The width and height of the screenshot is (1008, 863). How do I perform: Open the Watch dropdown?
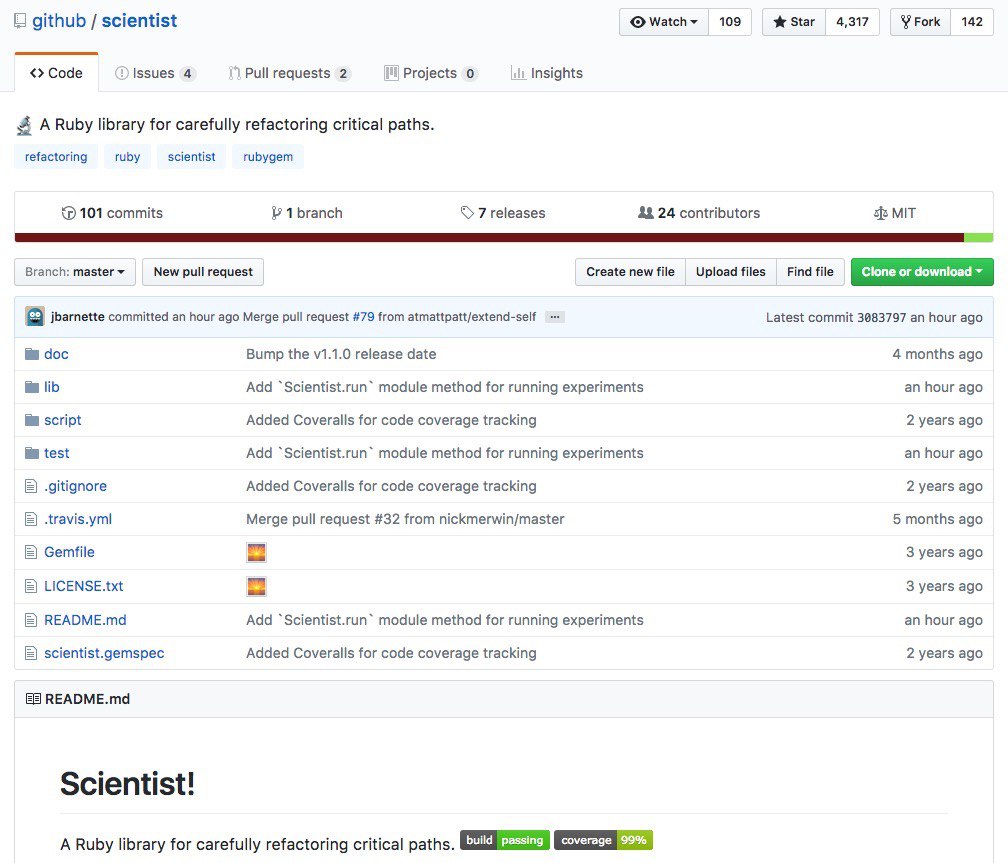click(x=664, y=22)
